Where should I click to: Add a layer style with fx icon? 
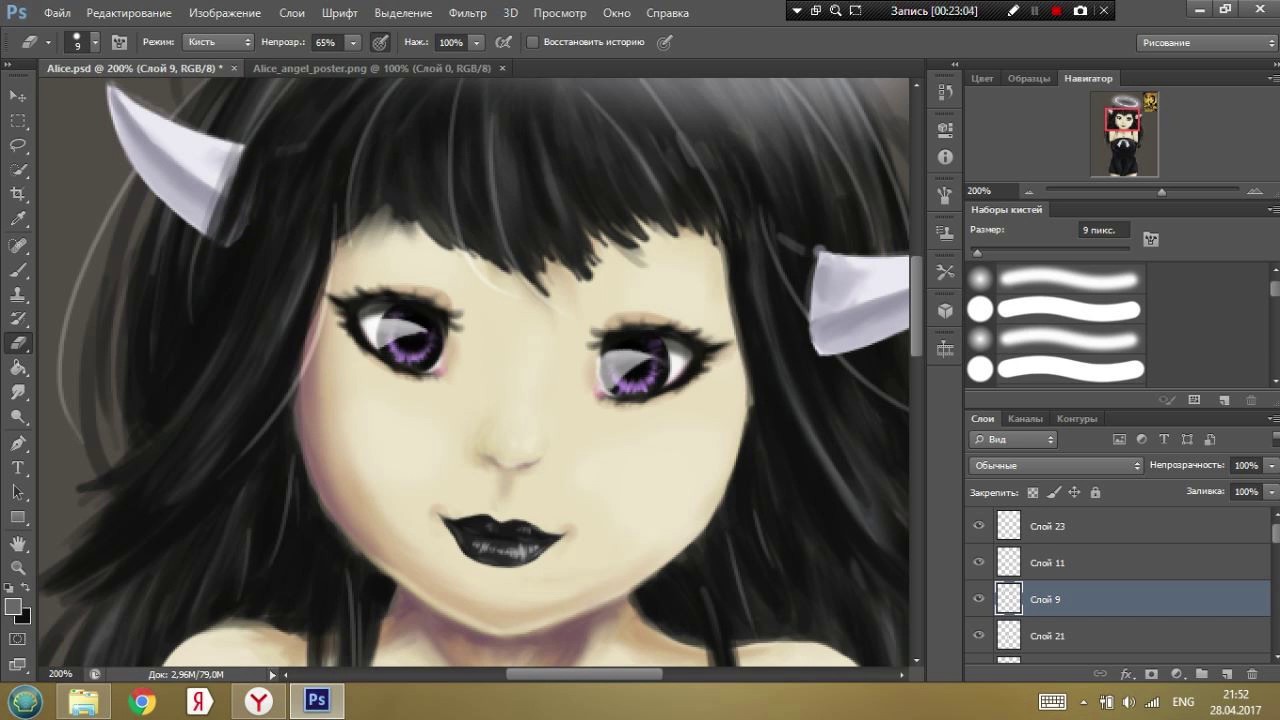tap(1126, 675)
